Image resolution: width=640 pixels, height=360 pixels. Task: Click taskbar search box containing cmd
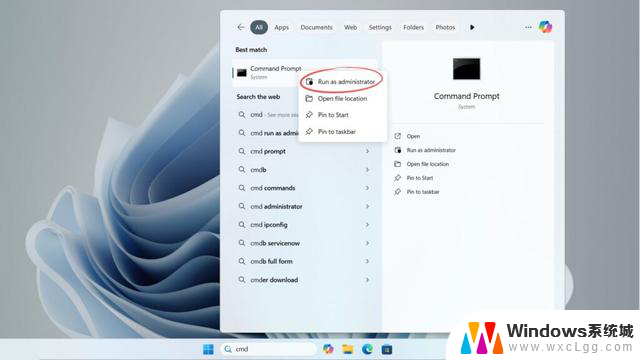[269, 349]
